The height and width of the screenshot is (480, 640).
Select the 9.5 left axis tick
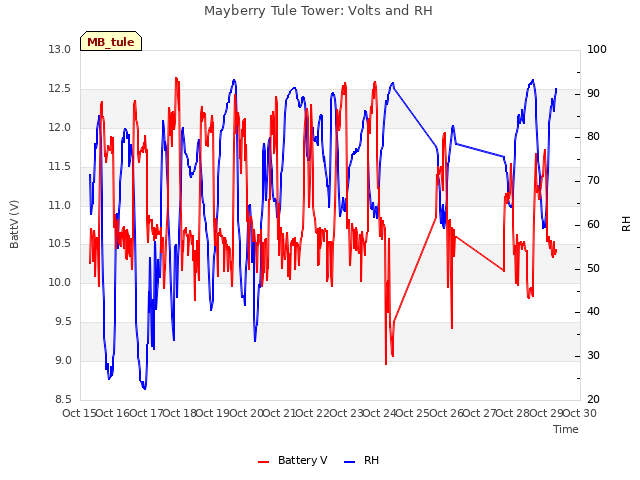point(63,322)
